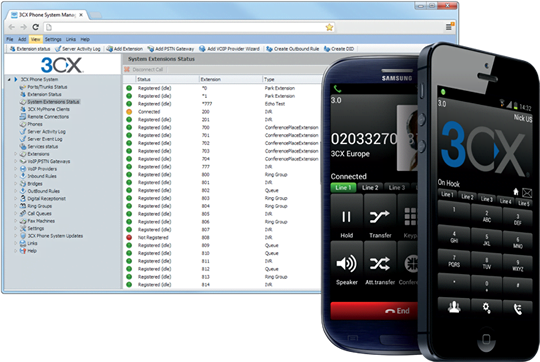
Task: Select Line 1 on Samsung phone
Action: (343, 188)
